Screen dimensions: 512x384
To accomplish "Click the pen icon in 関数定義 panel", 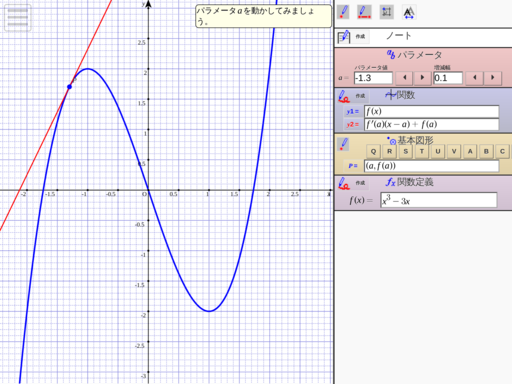I will click(343, 183).
